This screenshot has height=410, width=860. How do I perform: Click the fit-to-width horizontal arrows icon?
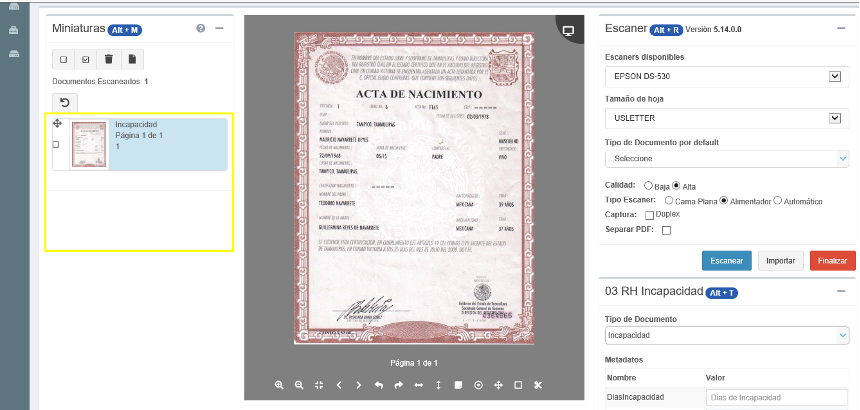[419, 385]
